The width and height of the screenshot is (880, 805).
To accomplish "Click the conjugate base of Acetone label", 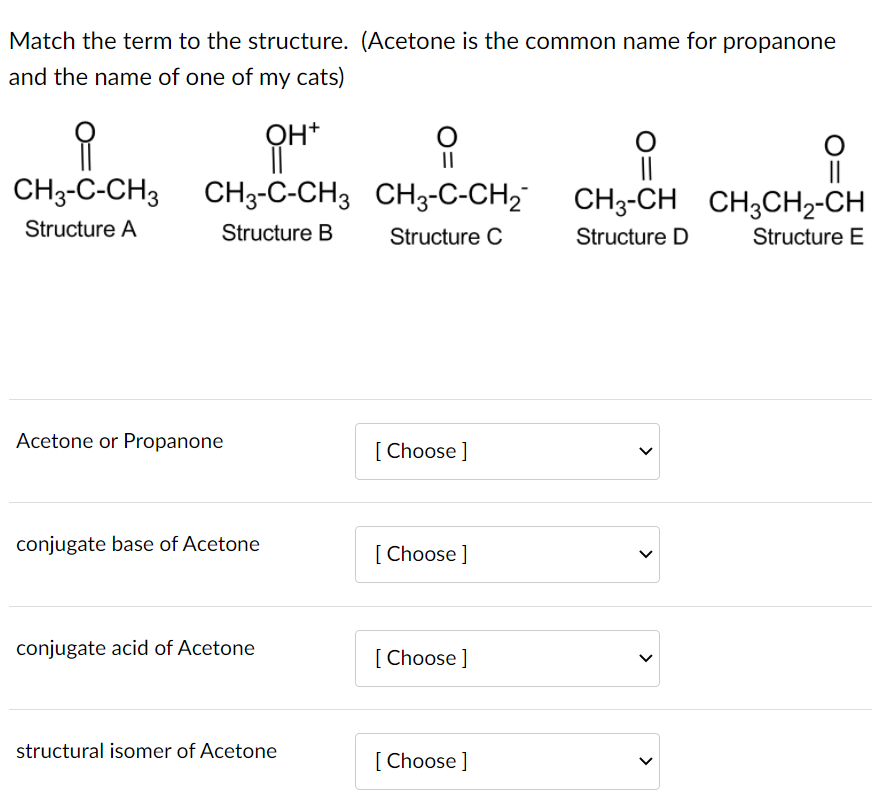I will click(138, 544).
